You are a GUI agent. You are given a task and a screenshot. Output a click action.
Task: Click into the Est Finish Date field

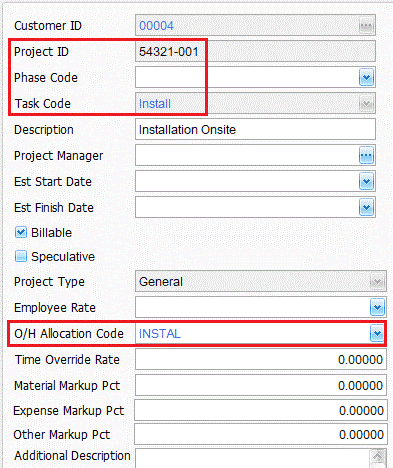click(255, 207)
